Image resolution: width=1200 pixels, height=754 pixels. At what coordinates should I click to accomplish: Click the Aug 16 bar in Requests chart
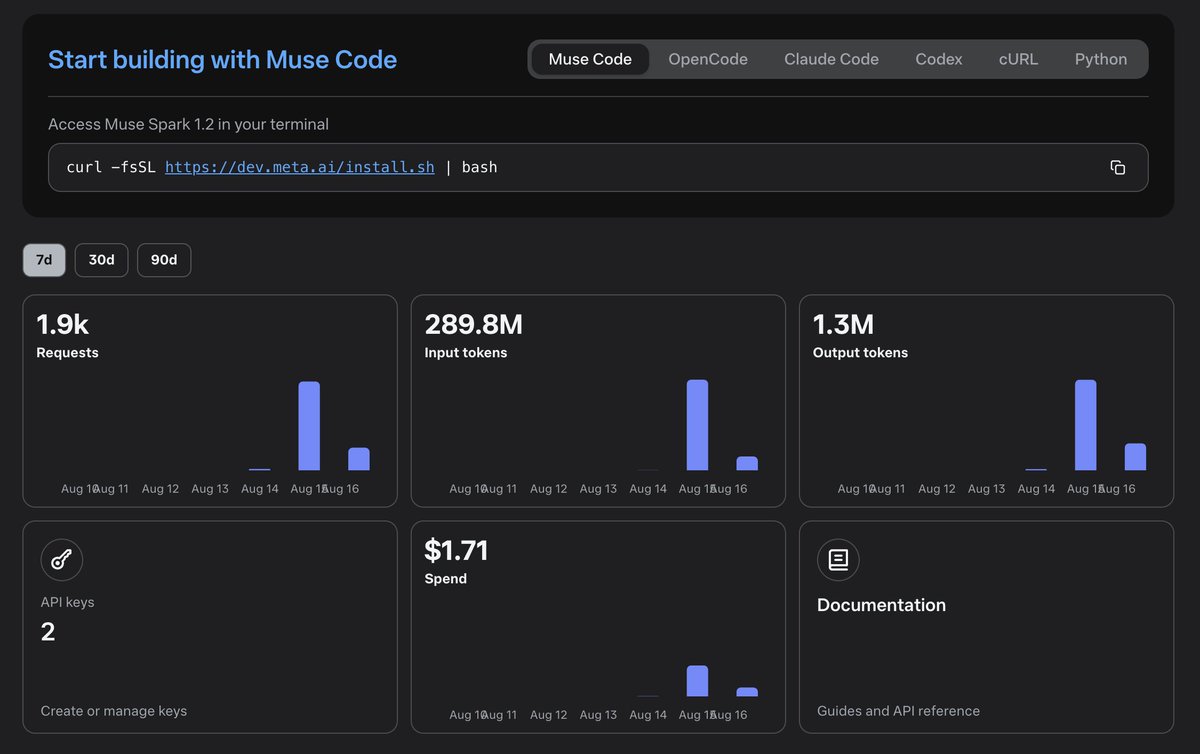[x=359, y=459]
